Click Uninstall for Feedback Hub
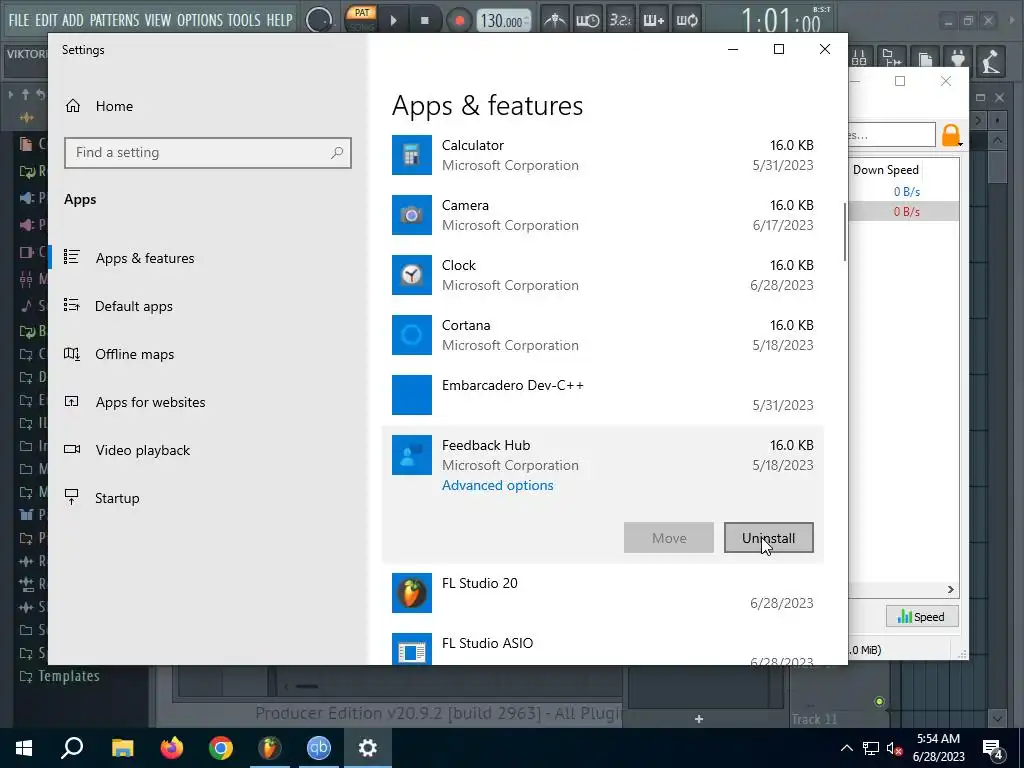This screenshot has height=768, width=1024. click(x=769, y=537)
